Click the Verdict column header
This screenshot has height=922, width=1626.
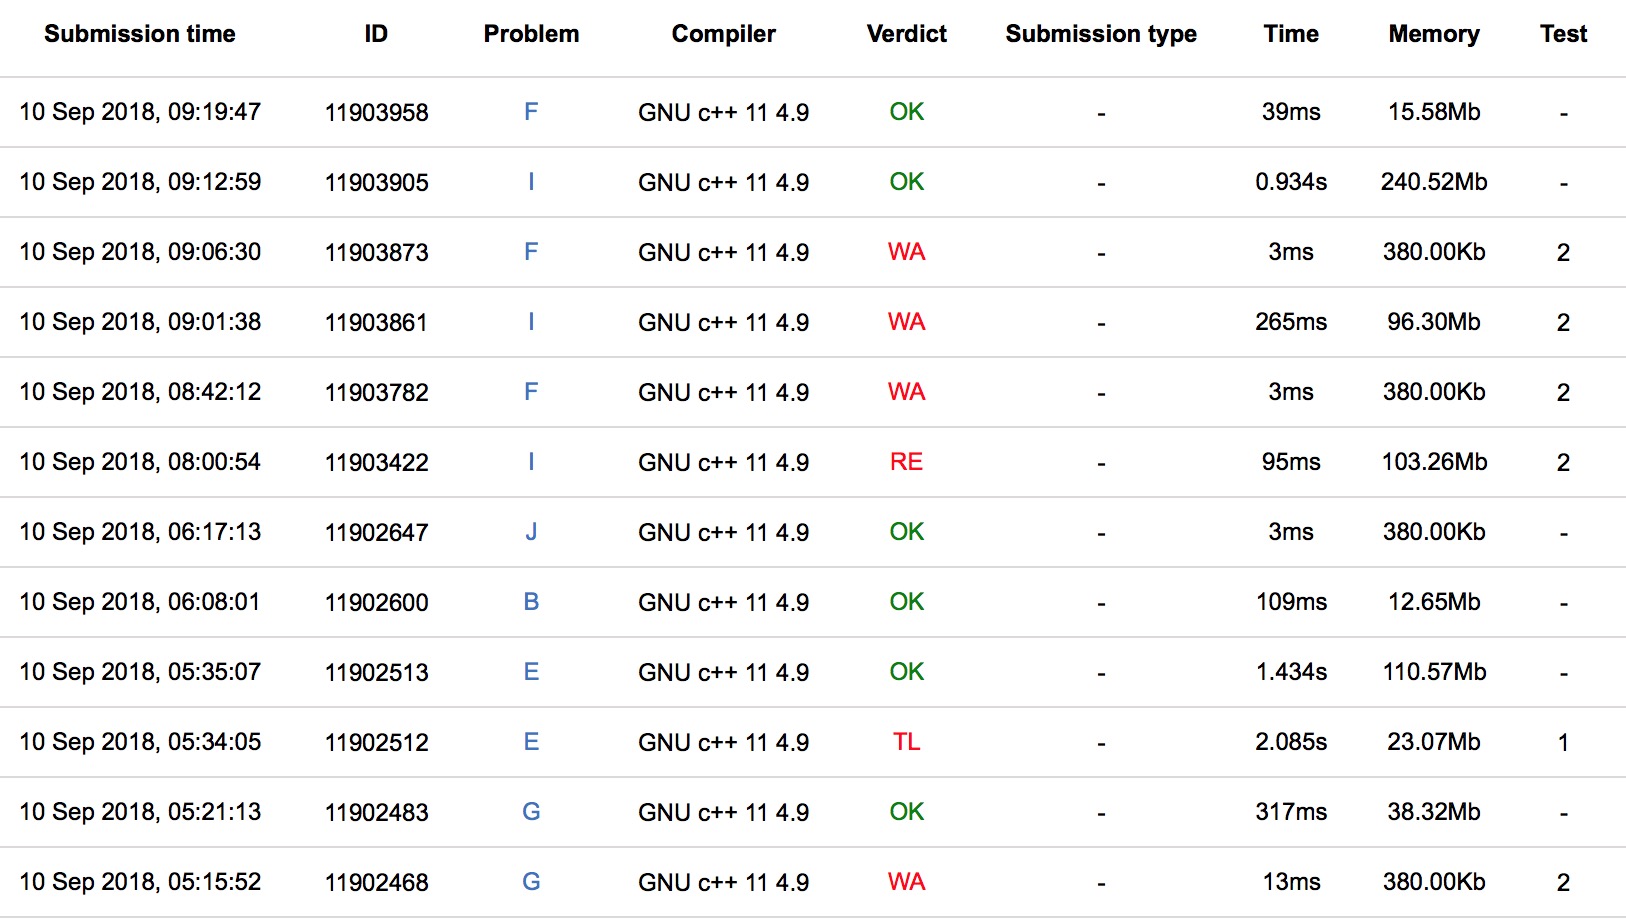pyautogui.click(x=906, y=34)
